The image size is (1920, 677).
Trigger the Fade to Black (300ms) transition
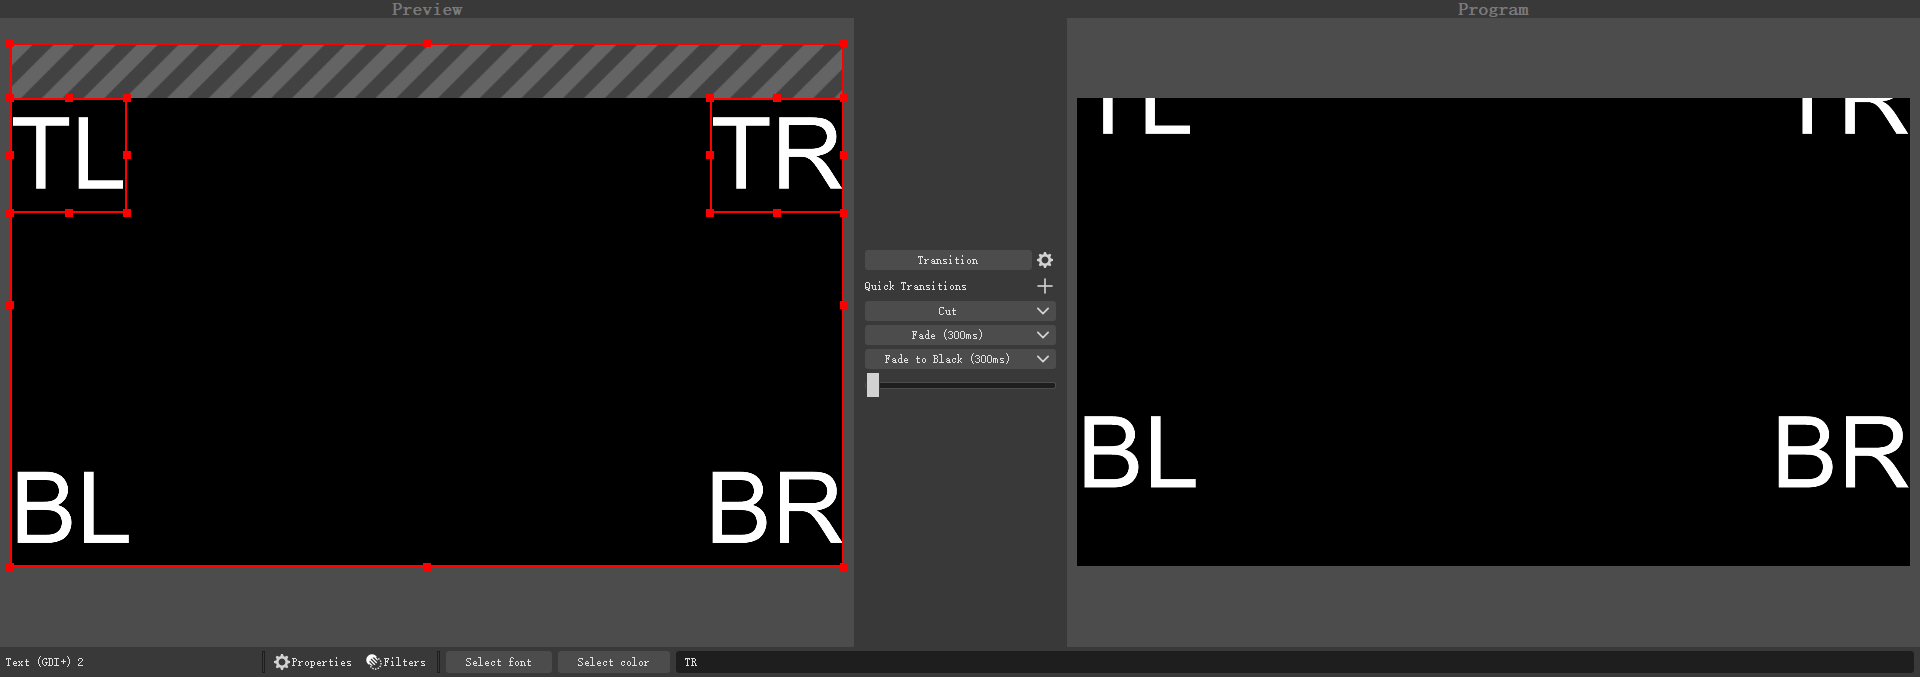[947, 359]
